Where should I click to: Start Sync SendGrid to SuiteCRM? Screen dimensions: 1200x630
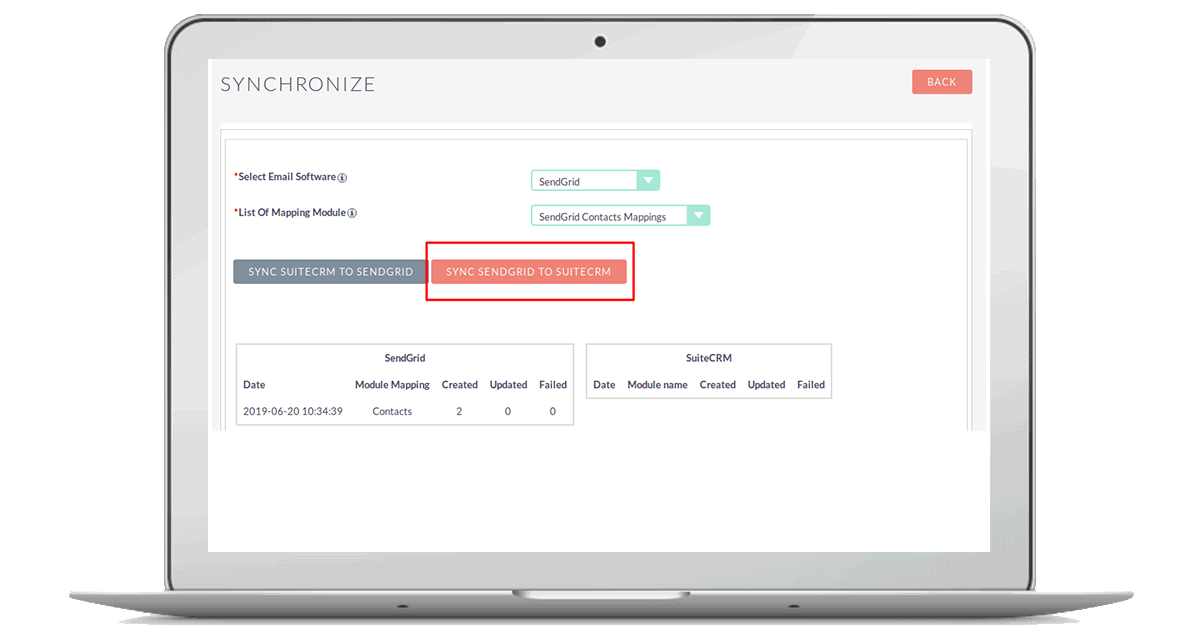click(528, 272)
